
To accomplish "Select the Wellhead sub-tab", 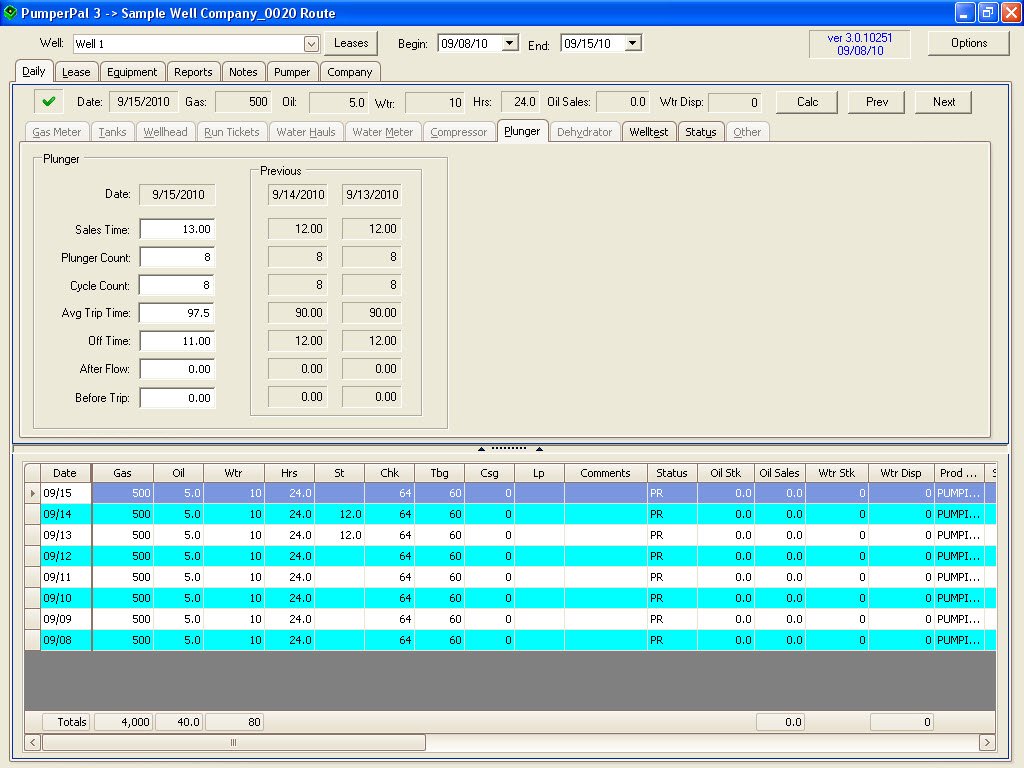I will pyautogui.click(x=165, y=132).
